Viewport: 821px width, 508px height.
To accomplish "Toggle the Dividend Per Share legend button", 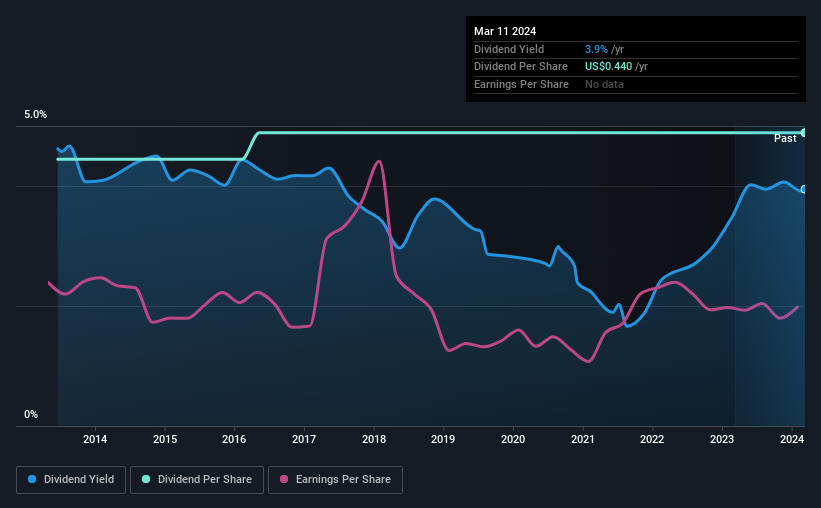I will pyautogui.click(x=197, y=480).
